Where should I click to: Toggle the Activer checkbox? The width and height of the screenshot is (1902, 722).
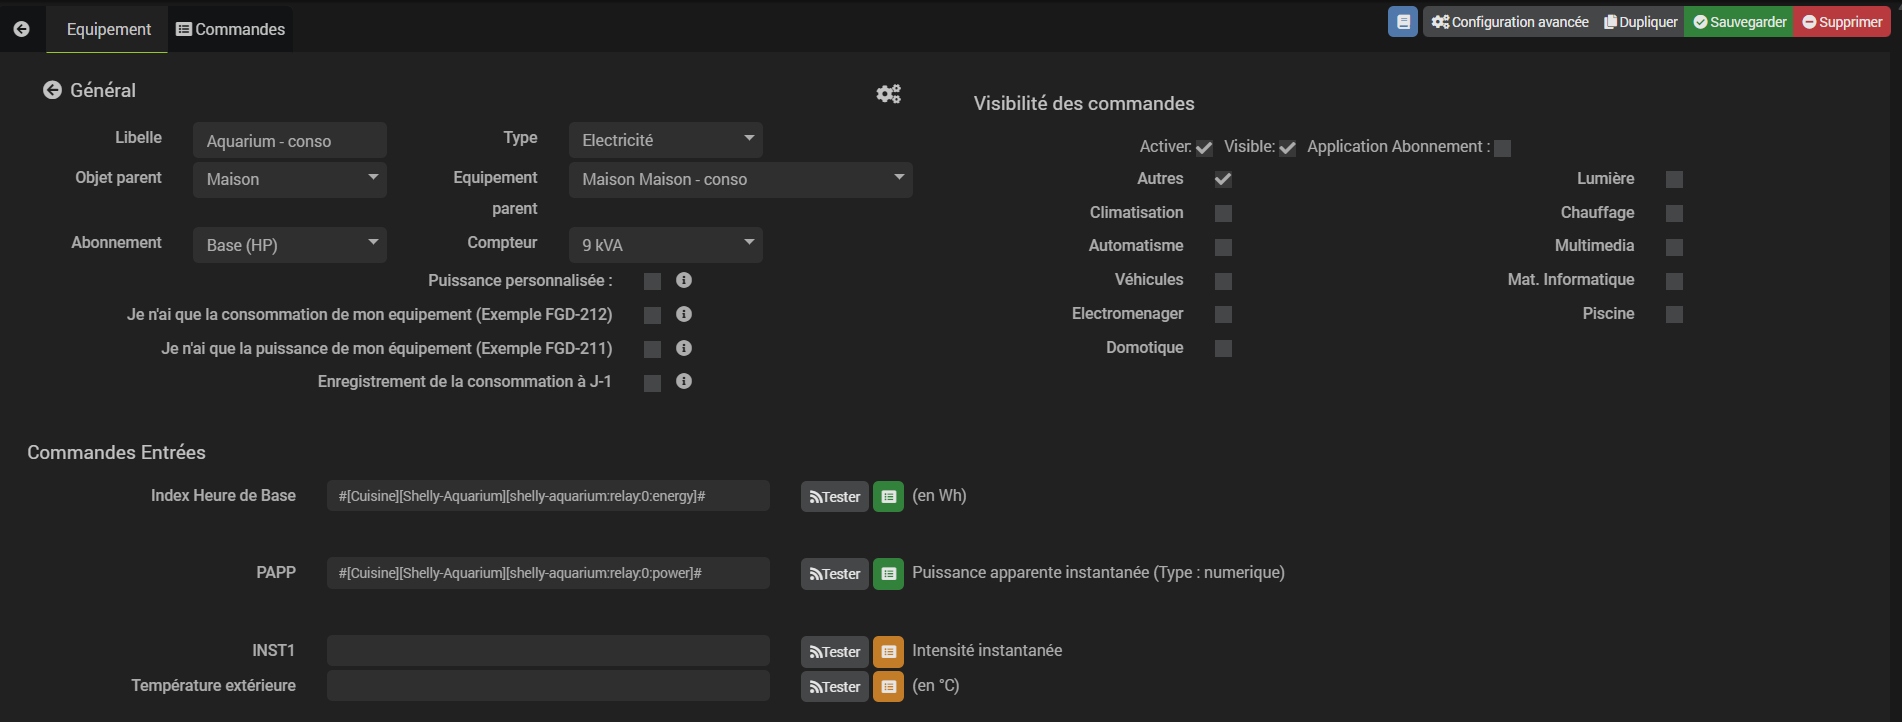1204,148
